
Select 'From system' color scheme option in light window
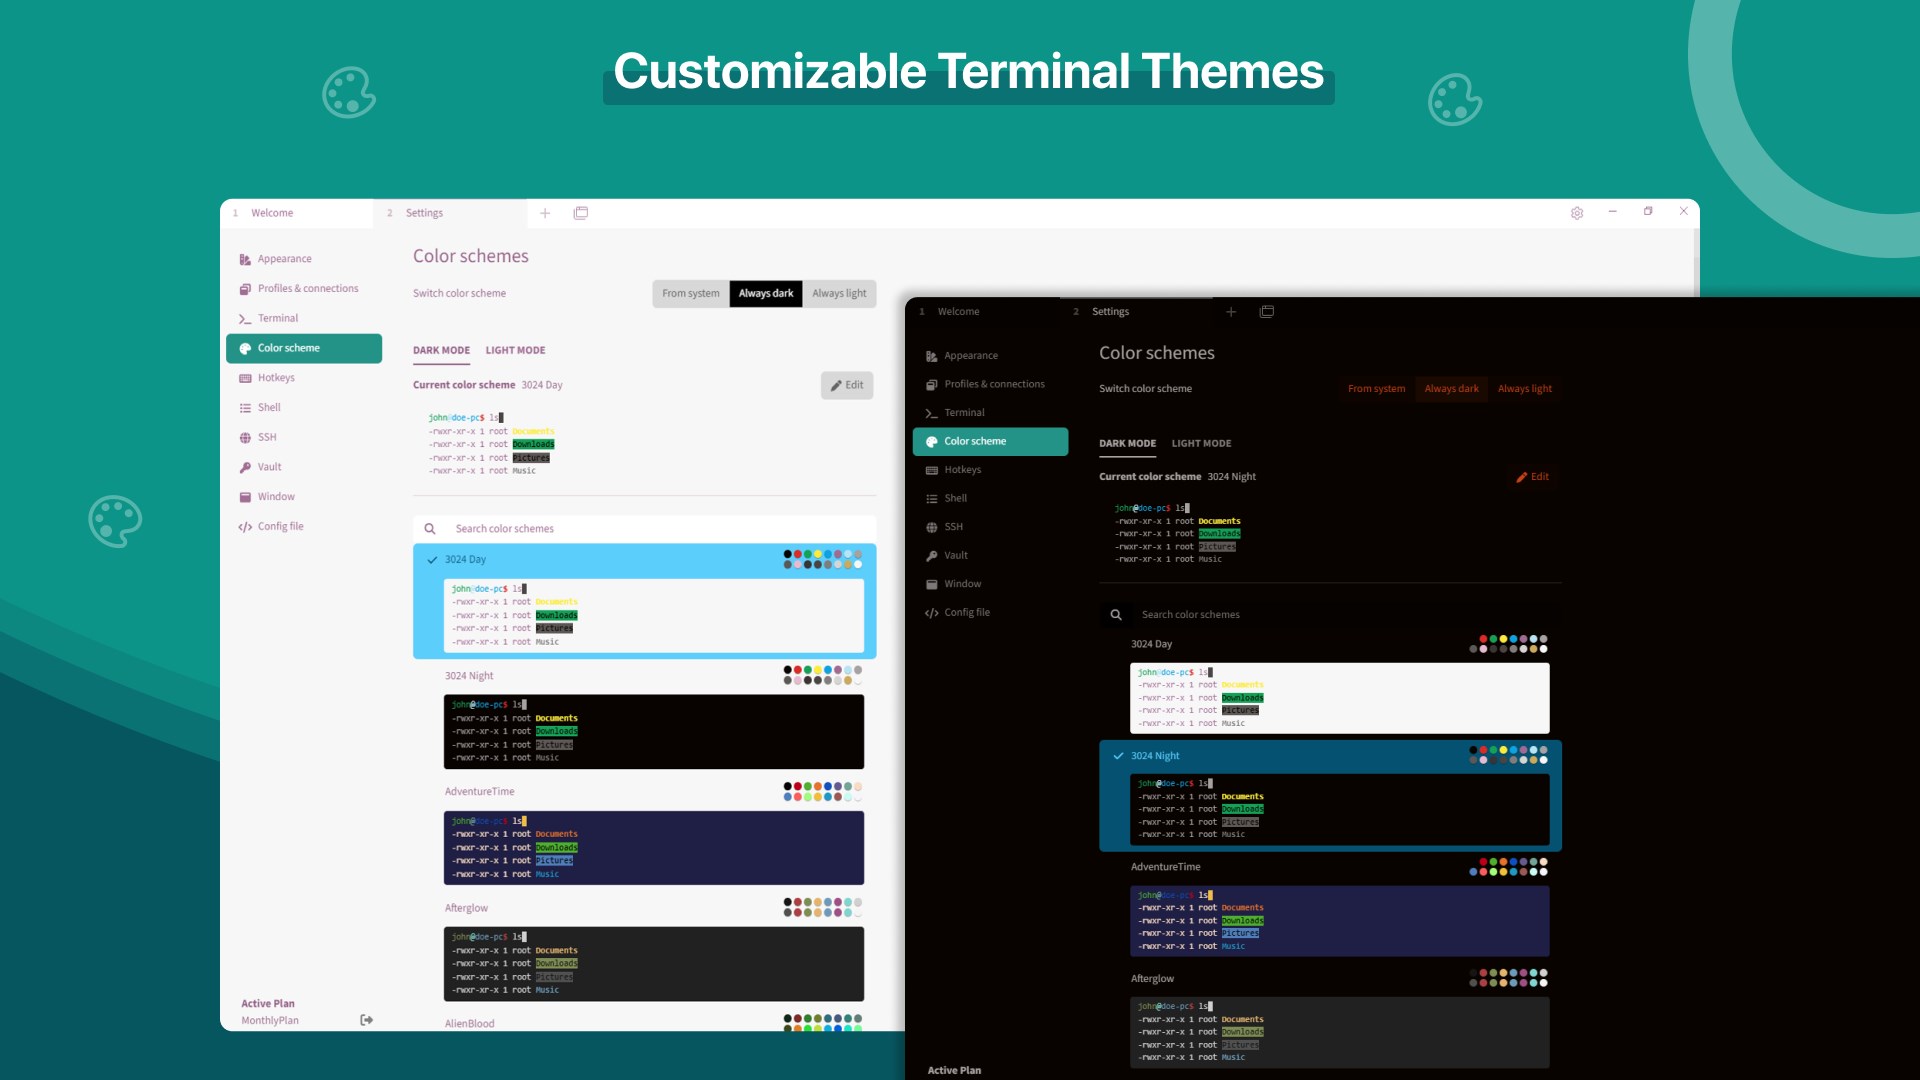click(690, 294)
